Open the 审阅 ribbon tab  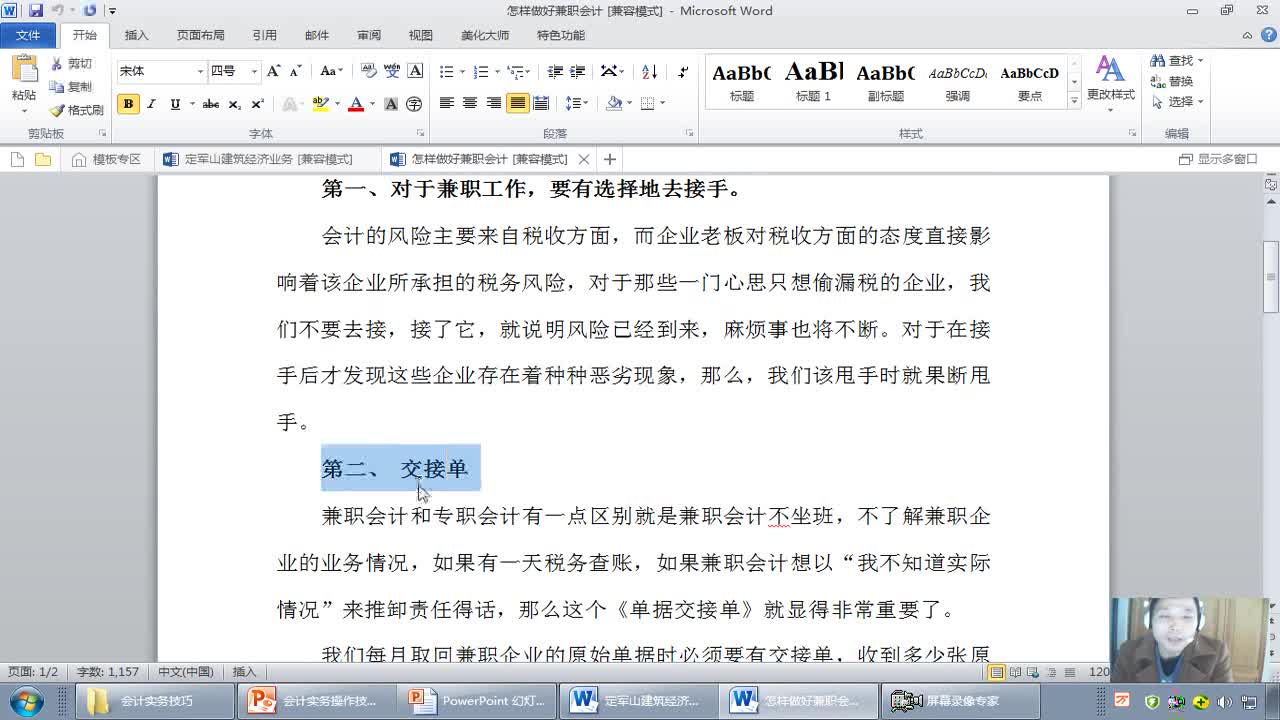[368, 34]
